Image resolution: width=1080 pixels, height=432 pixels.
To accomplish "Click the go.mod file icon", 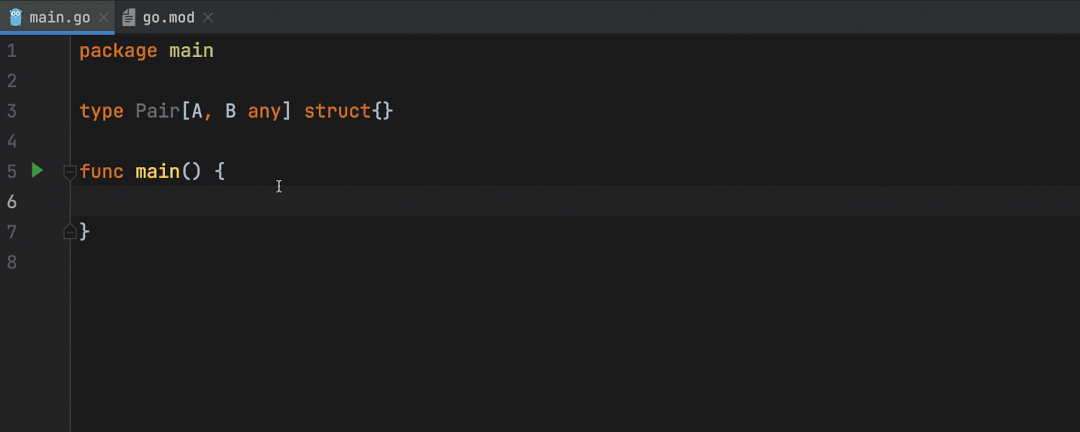I will coord(128,17).
